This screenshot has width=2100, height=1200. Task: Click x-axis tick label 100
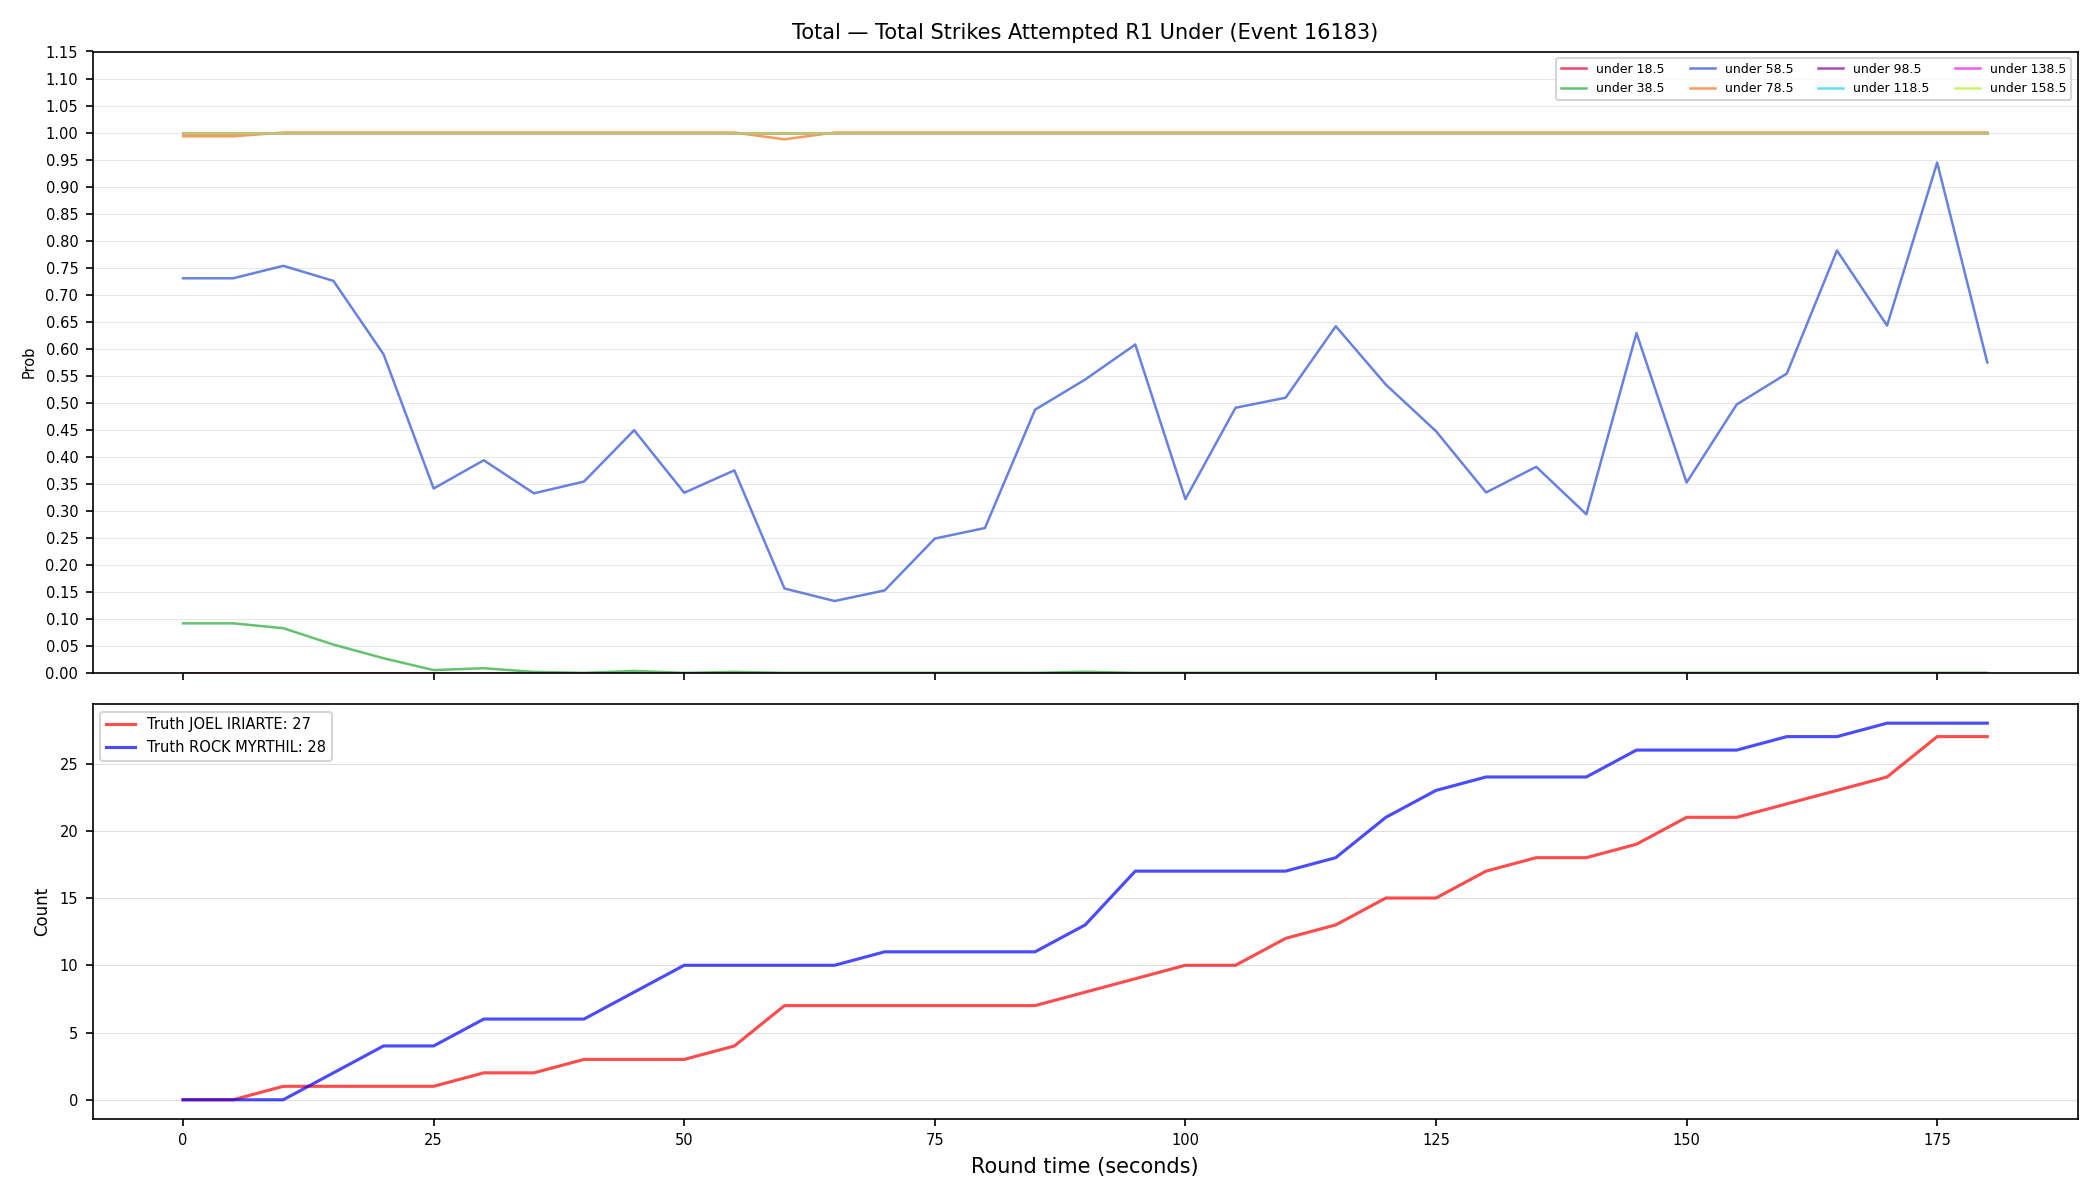tap(1185, 1138)
